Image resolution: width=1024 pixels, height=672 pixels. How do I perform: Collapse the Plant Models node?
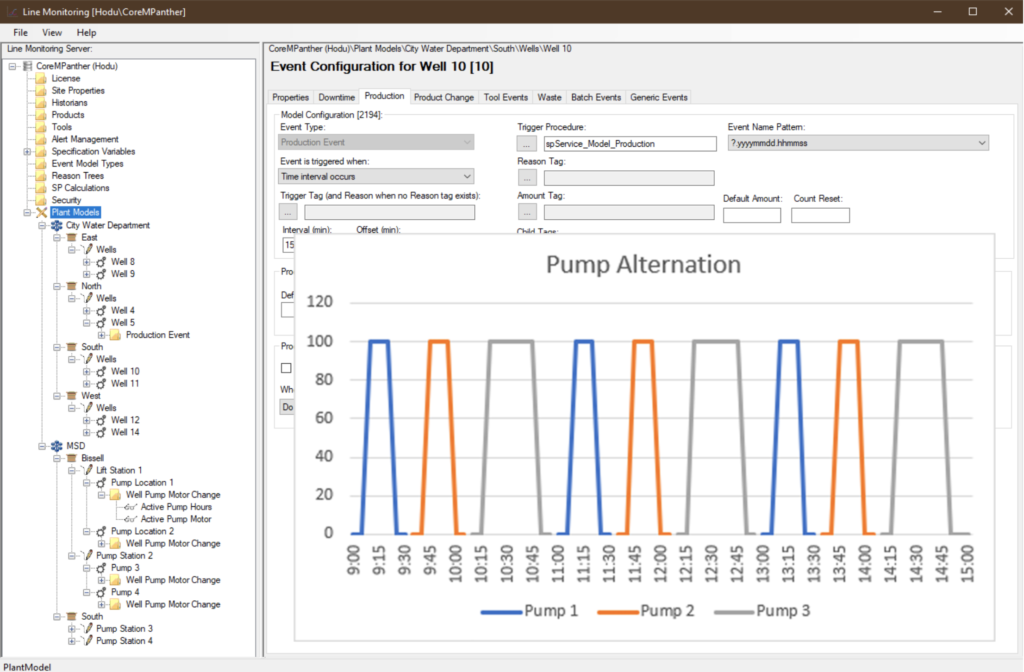[27, 212]
